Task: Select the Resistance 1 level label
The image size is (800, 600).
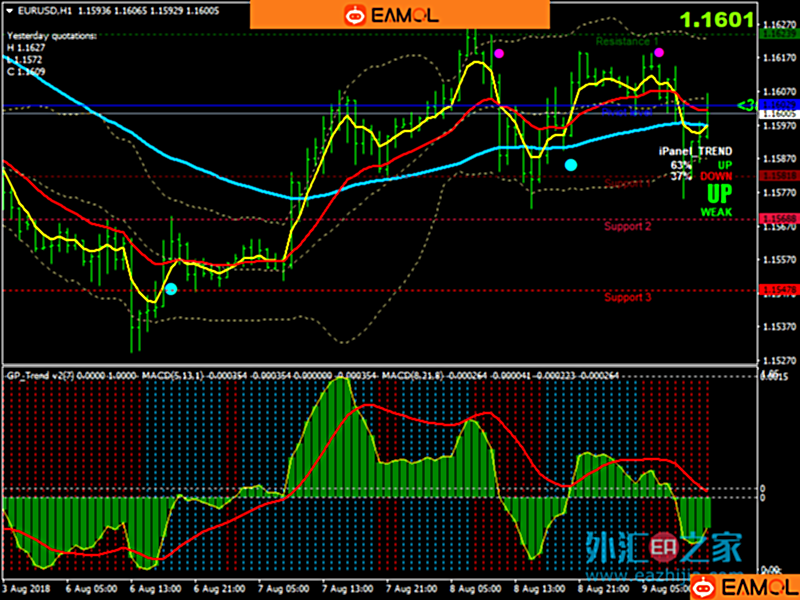Action: click(627, 41)
